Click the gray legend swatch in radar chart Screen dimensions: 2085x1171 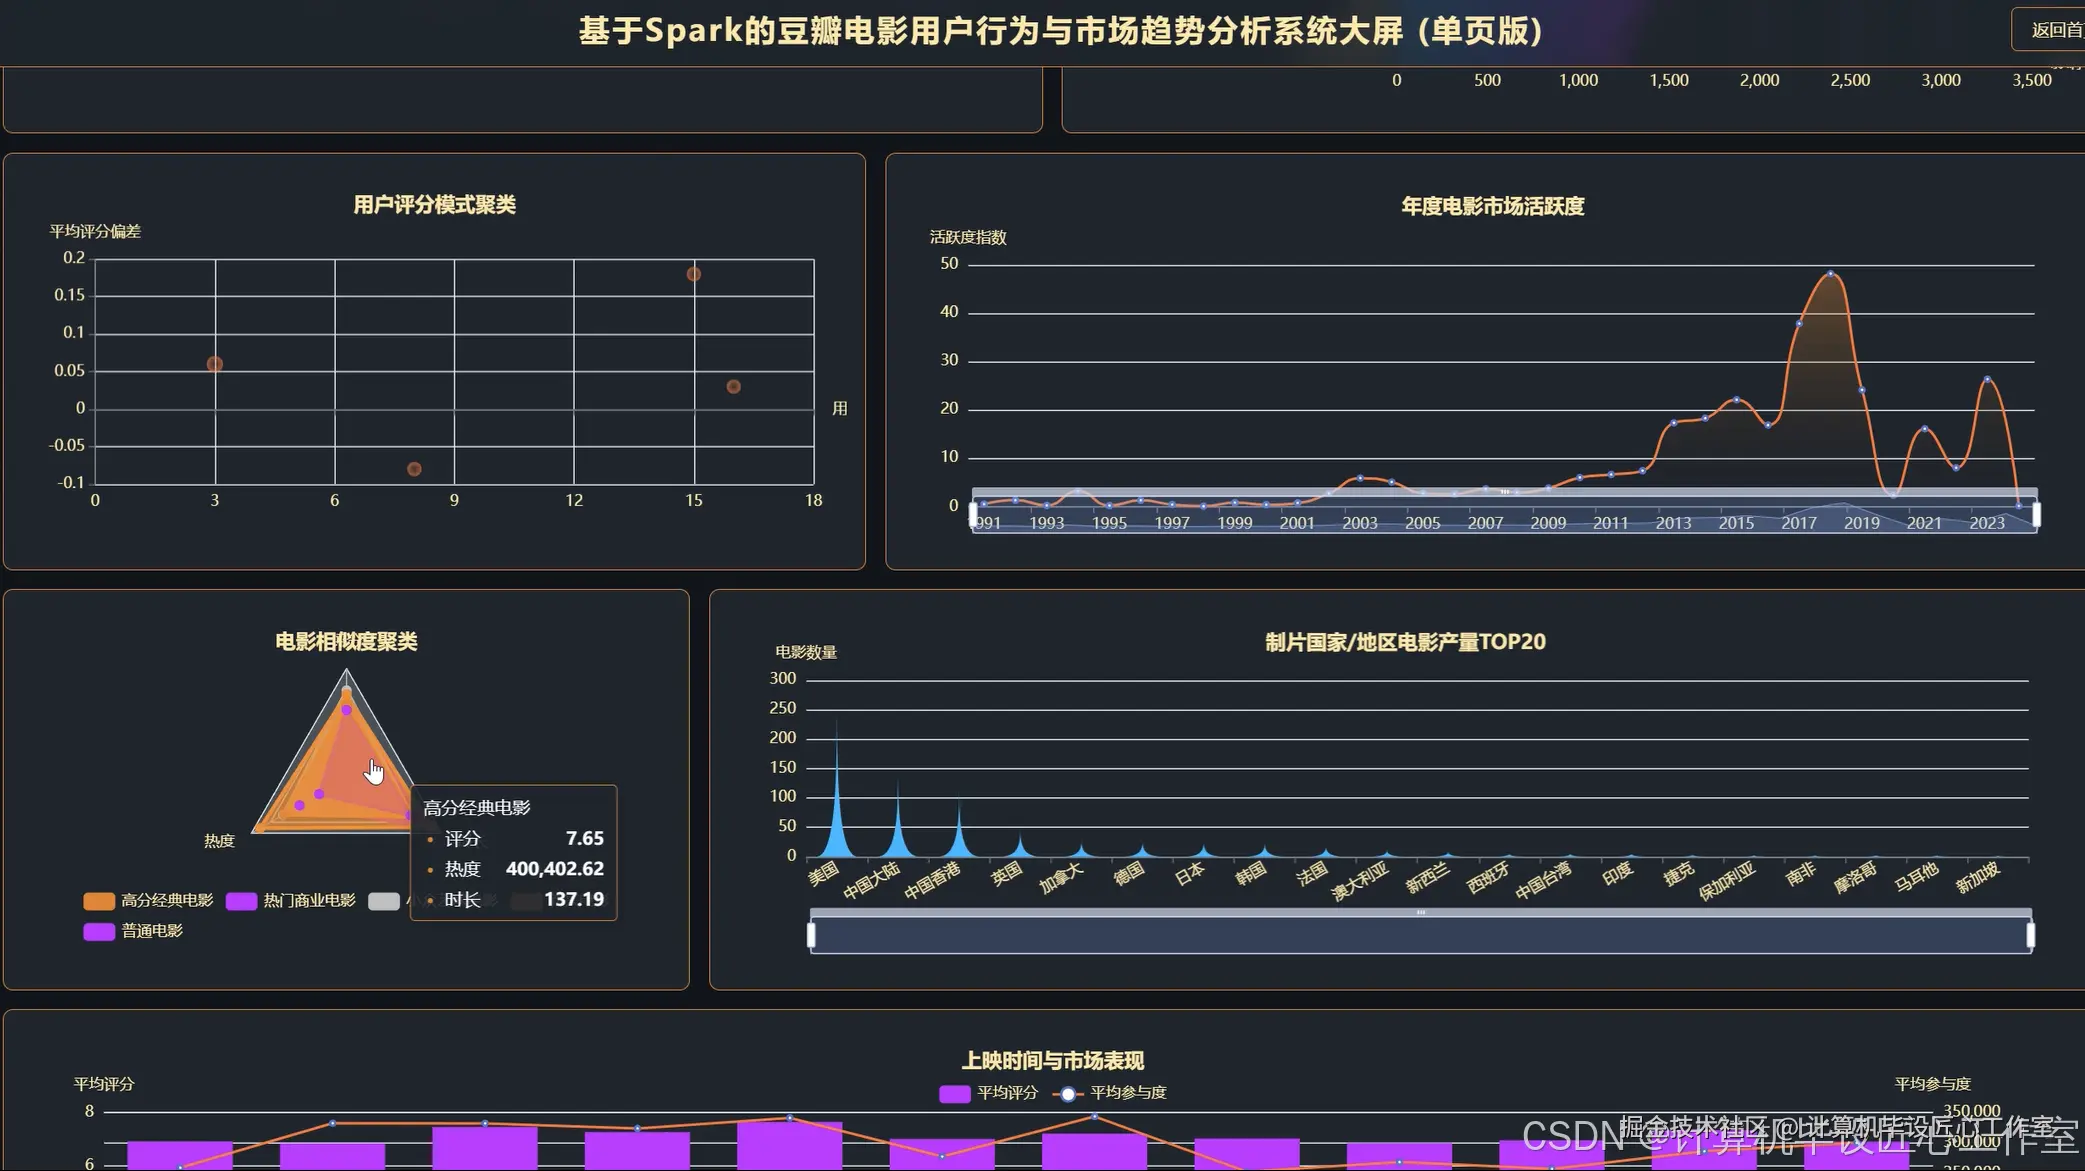[x=383, y=901]
